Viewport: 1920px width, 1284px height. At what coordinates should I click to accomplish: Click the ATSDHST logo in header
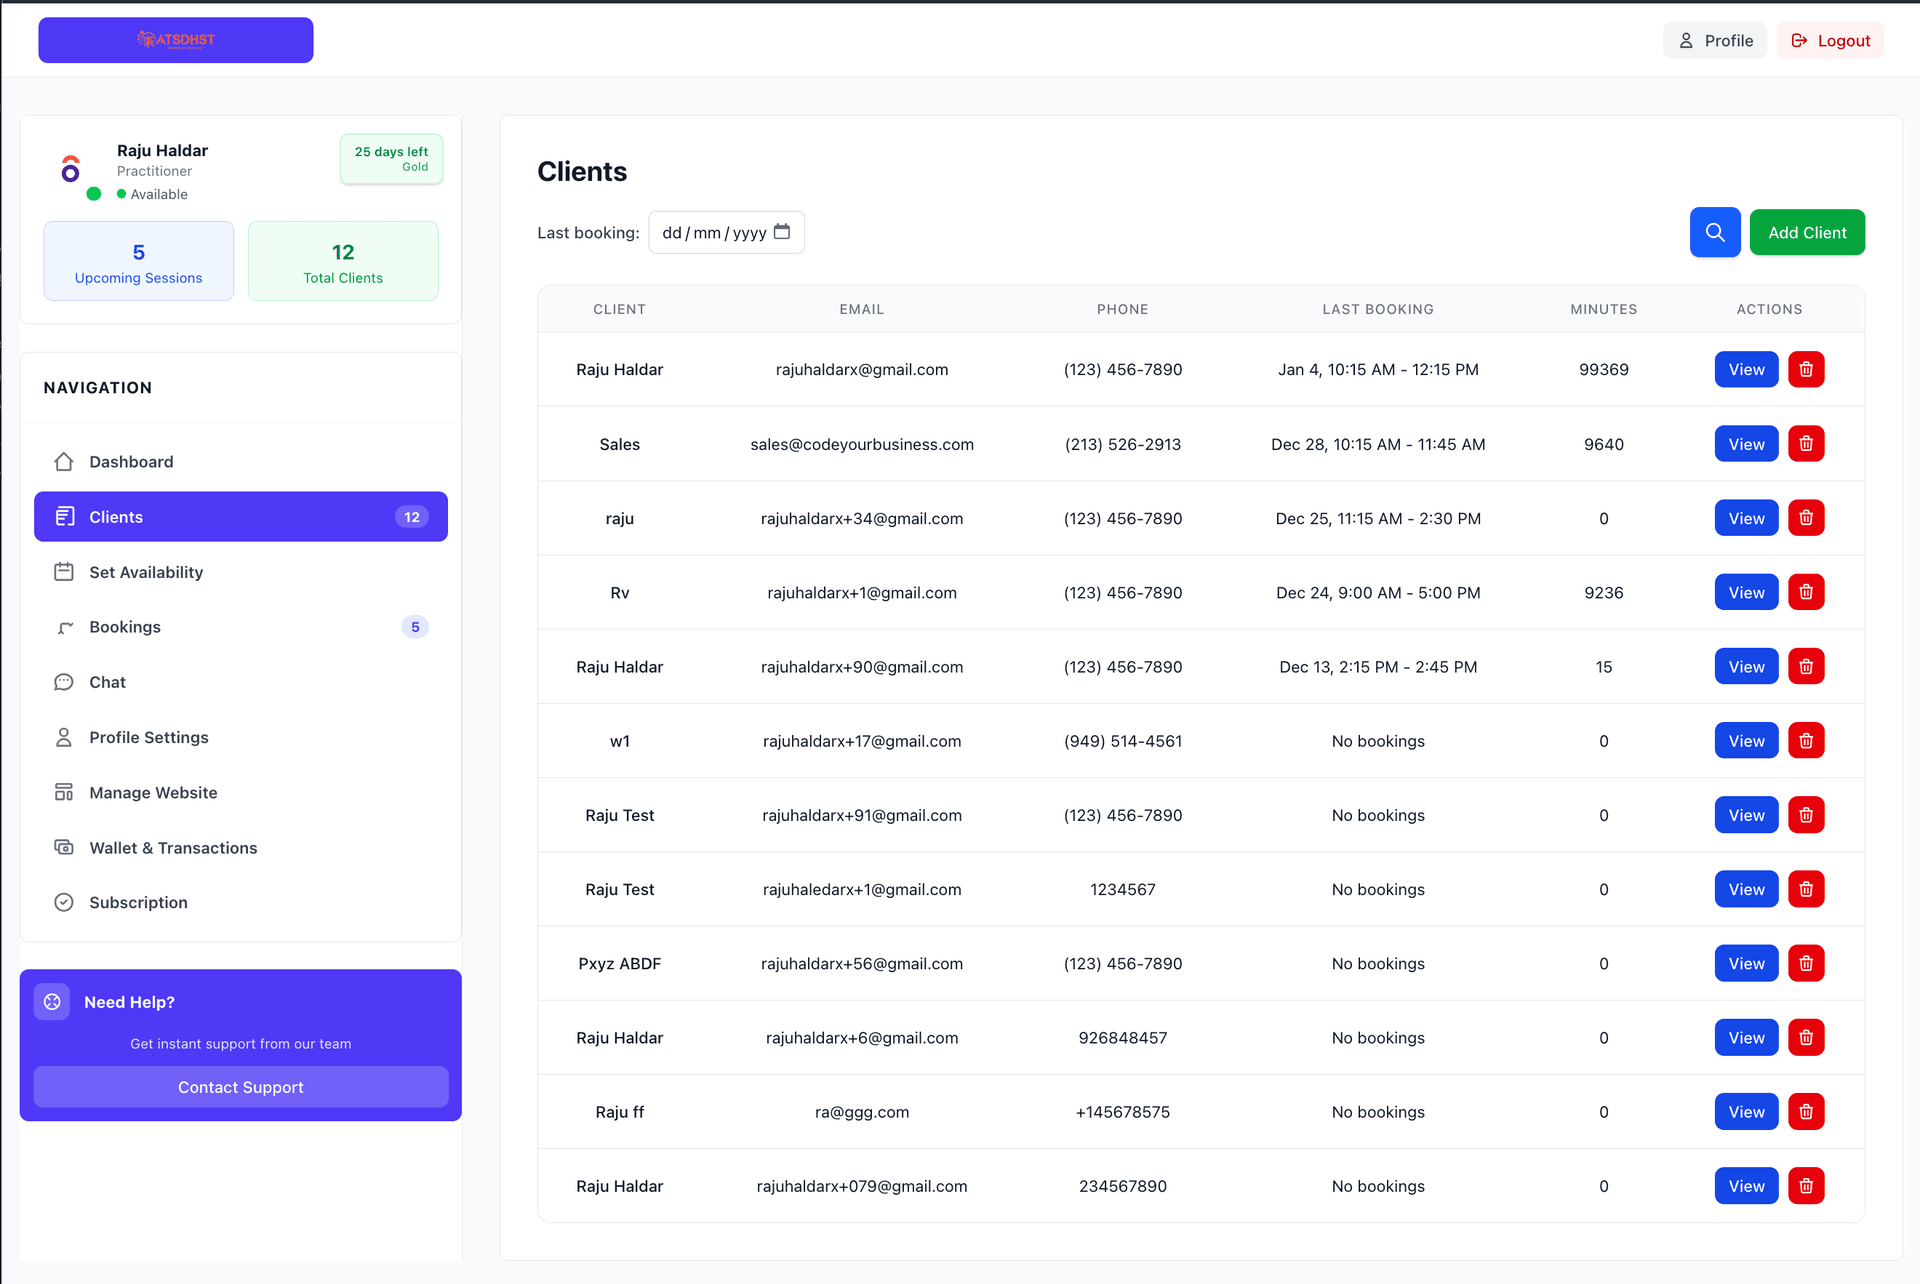pyautogui.click(x=176, y=40)
